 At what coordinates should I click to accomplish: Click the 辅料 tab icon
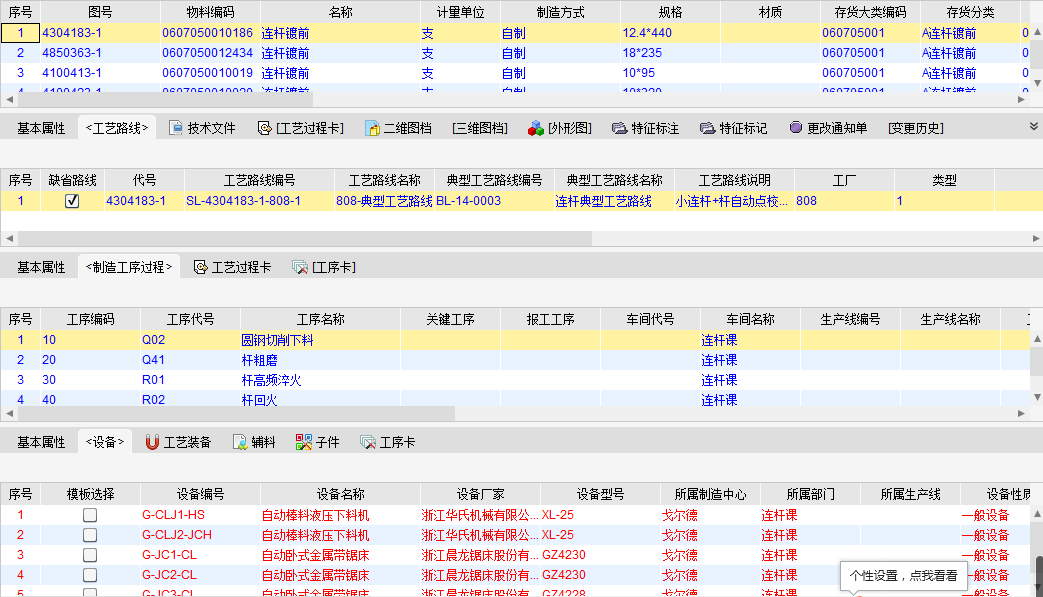(240, 442)
